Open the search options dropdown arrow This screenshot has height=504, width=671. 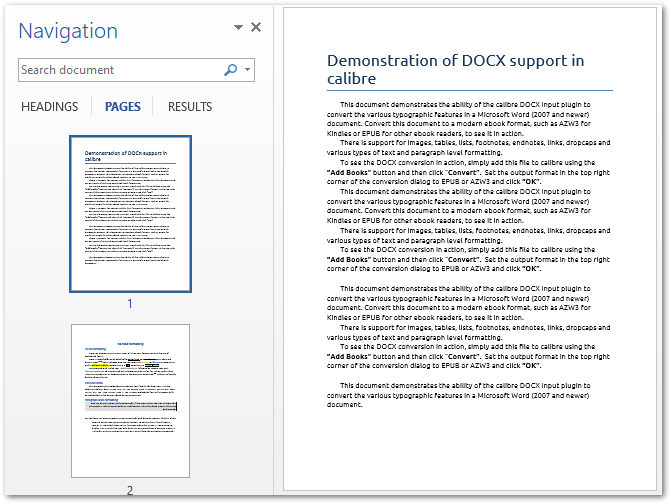point(248,70)
